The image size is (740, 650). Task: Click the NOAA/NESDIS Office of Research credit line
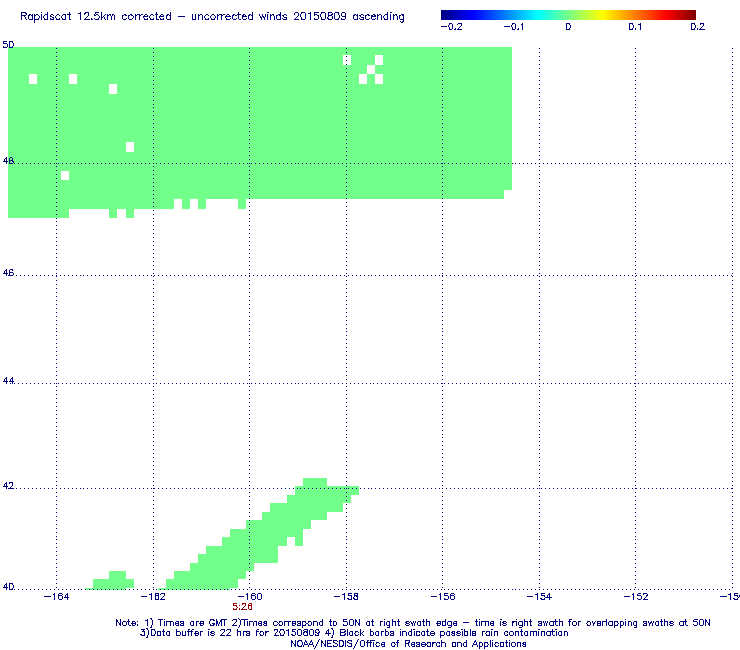(x=408, y=644)
